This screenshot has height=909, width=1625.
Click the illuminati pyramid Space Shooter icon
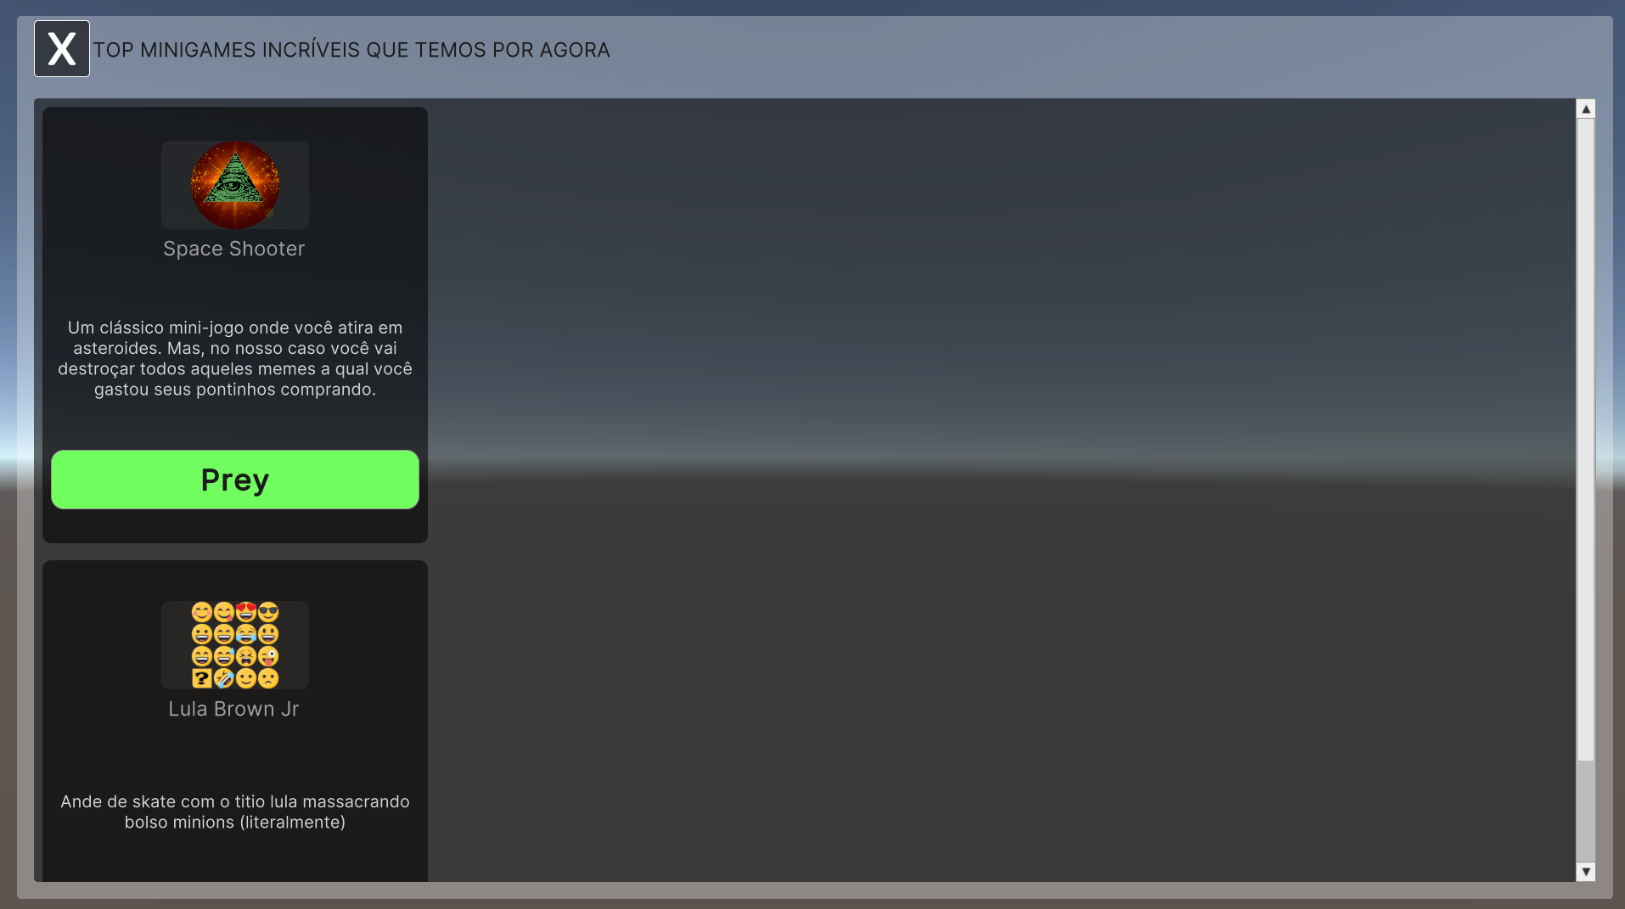click(235, 184)
